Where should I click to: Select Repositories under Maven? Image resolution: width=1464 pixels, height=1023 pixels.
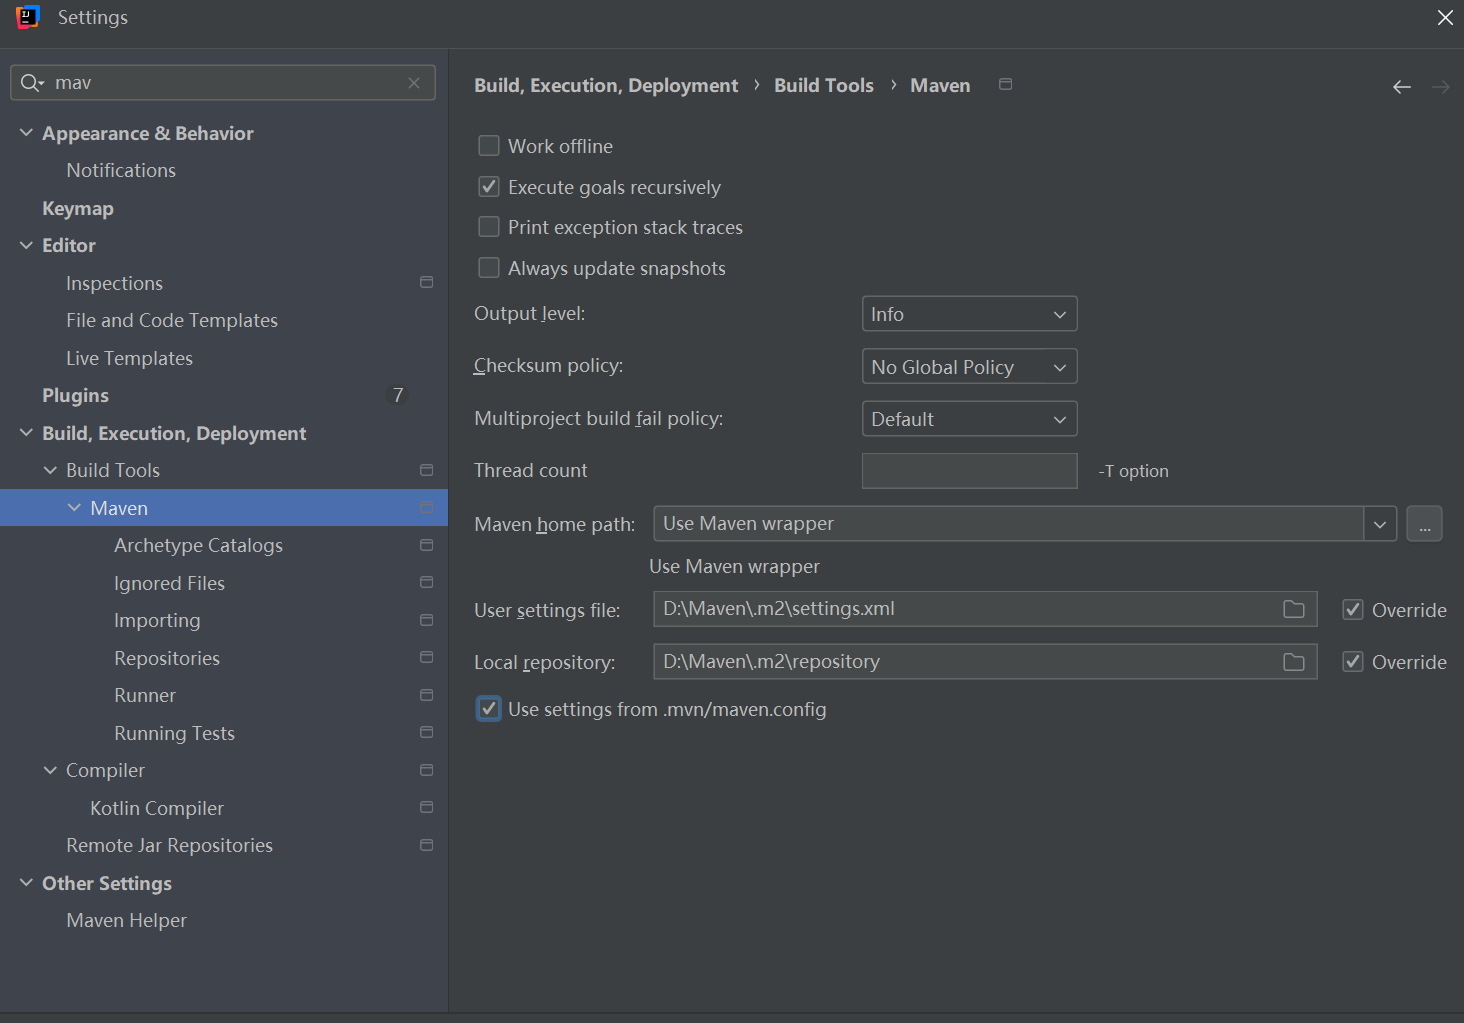point(167,658)
